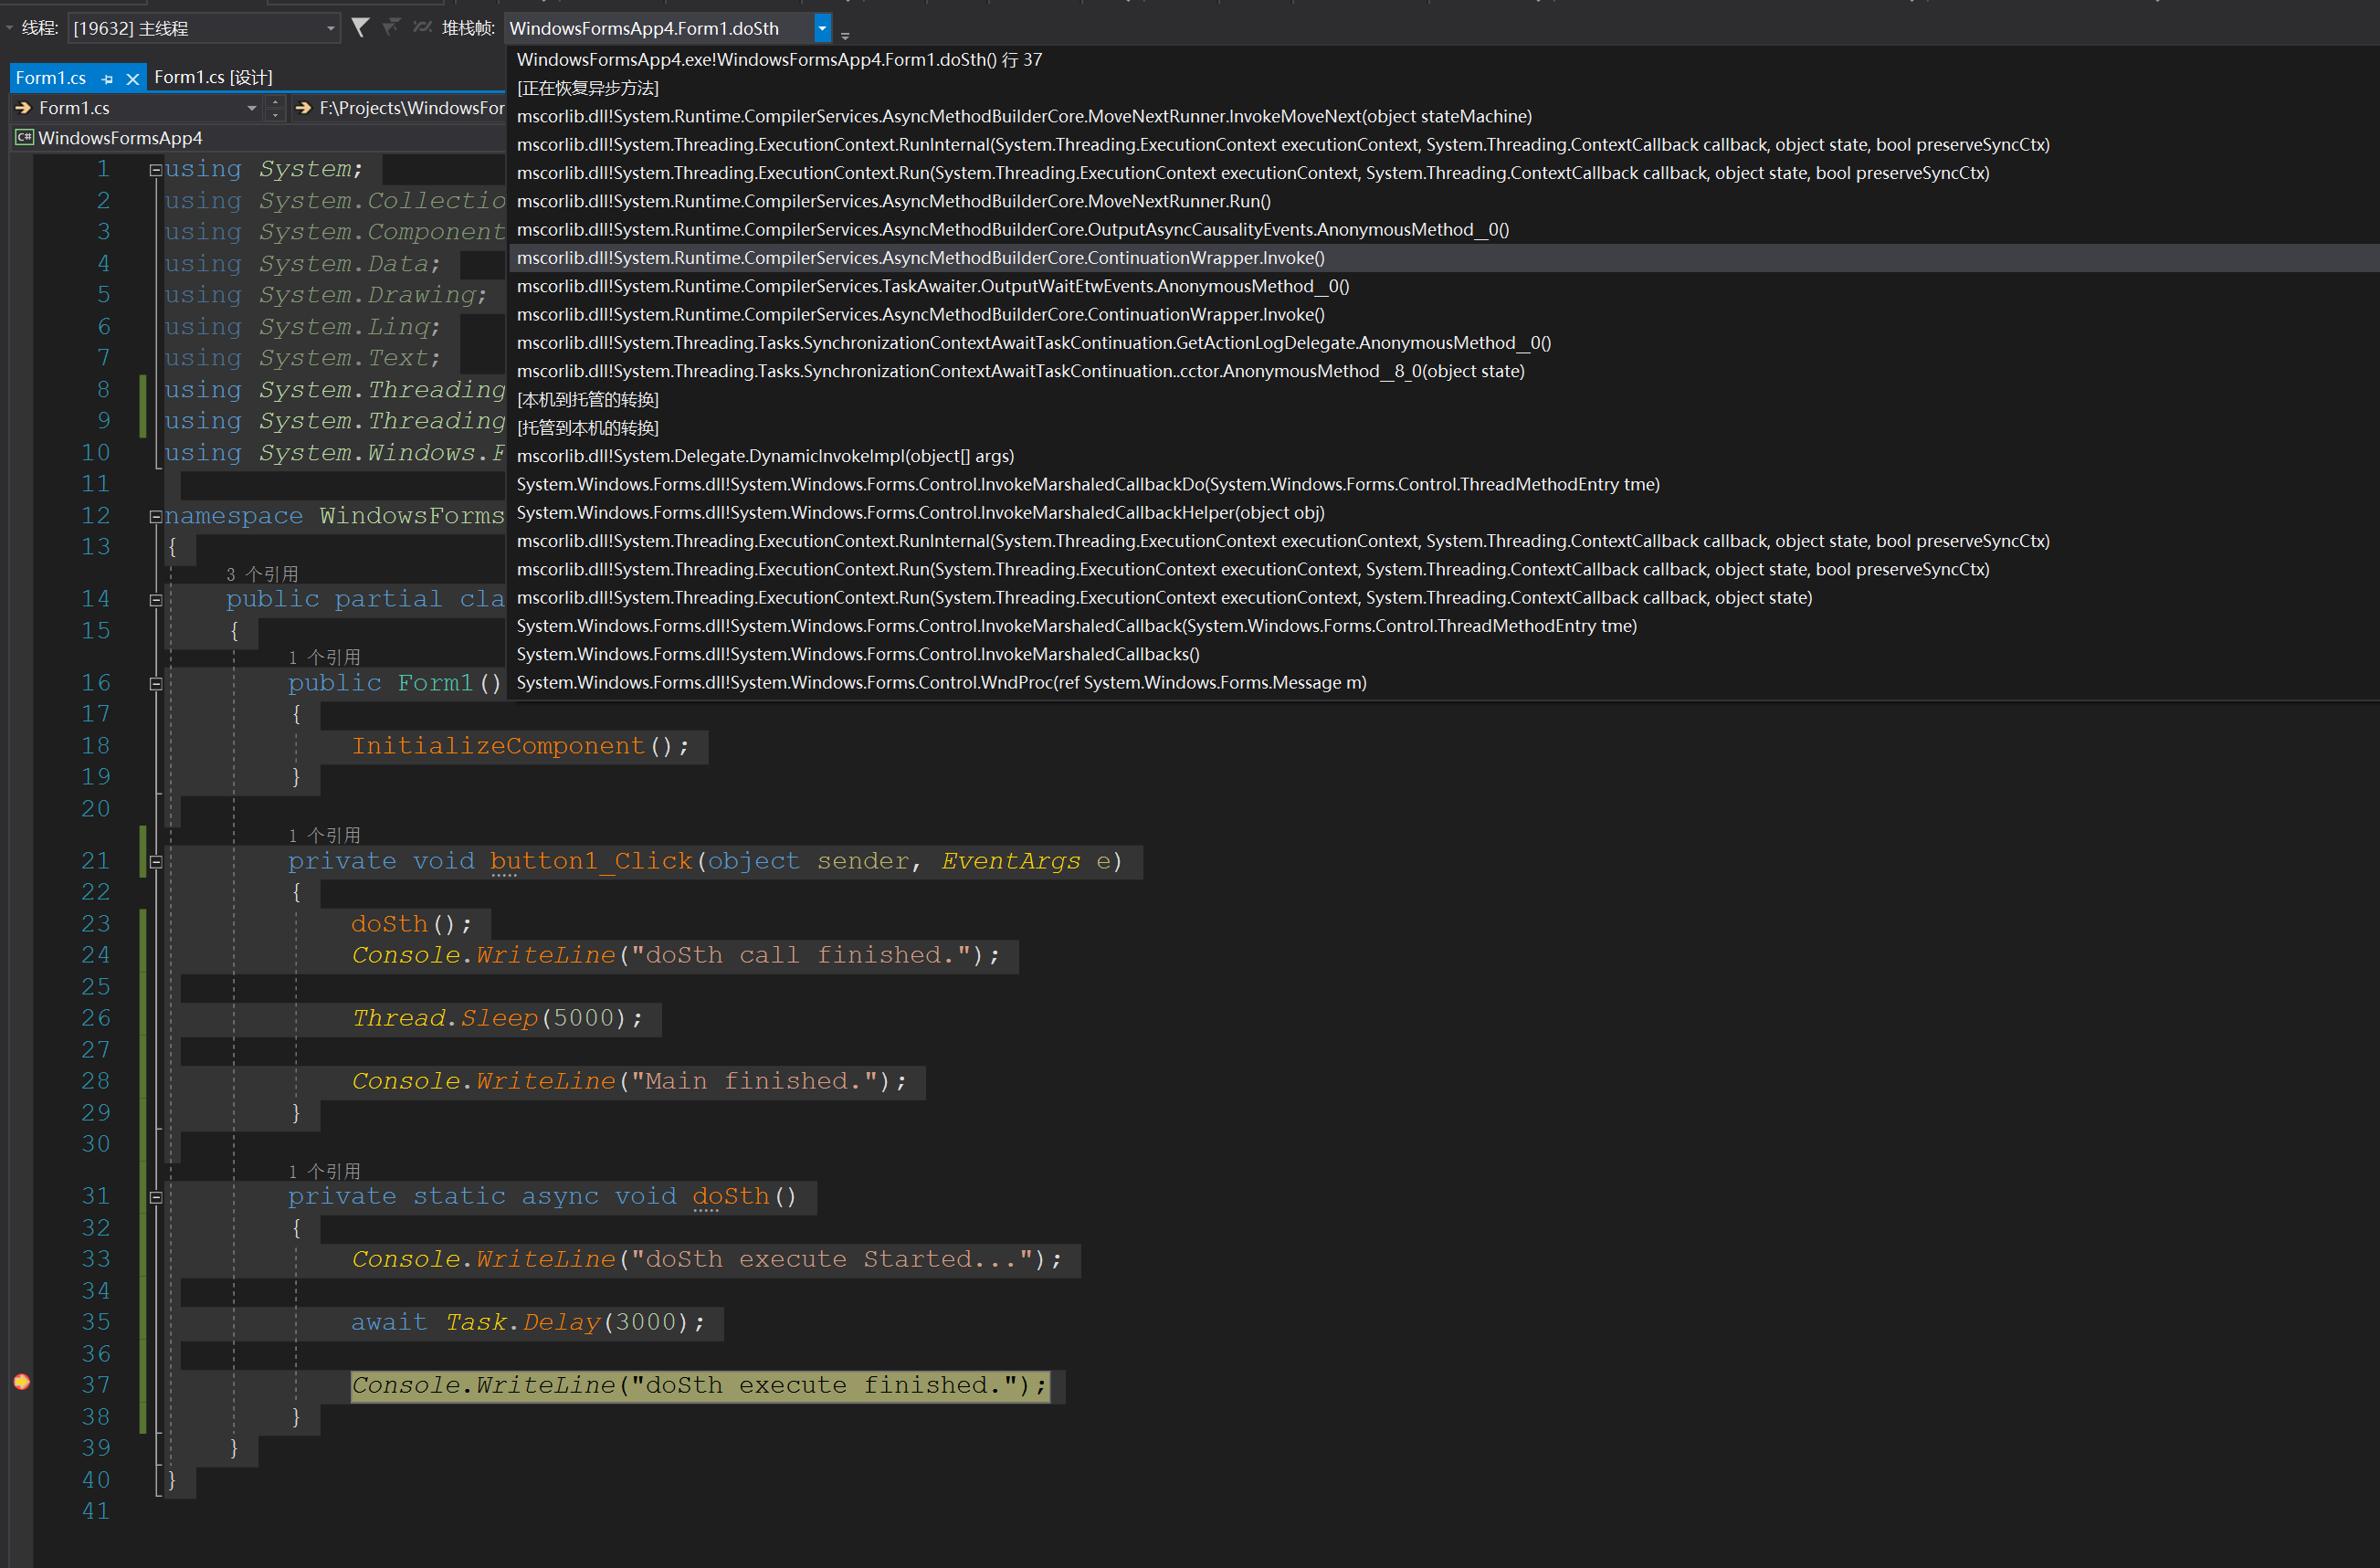Select the .cctor.AnonymousMethod__8_0 stack frame
This screenshot has width=2380, height=1568.
click(x=1021, y=371)
